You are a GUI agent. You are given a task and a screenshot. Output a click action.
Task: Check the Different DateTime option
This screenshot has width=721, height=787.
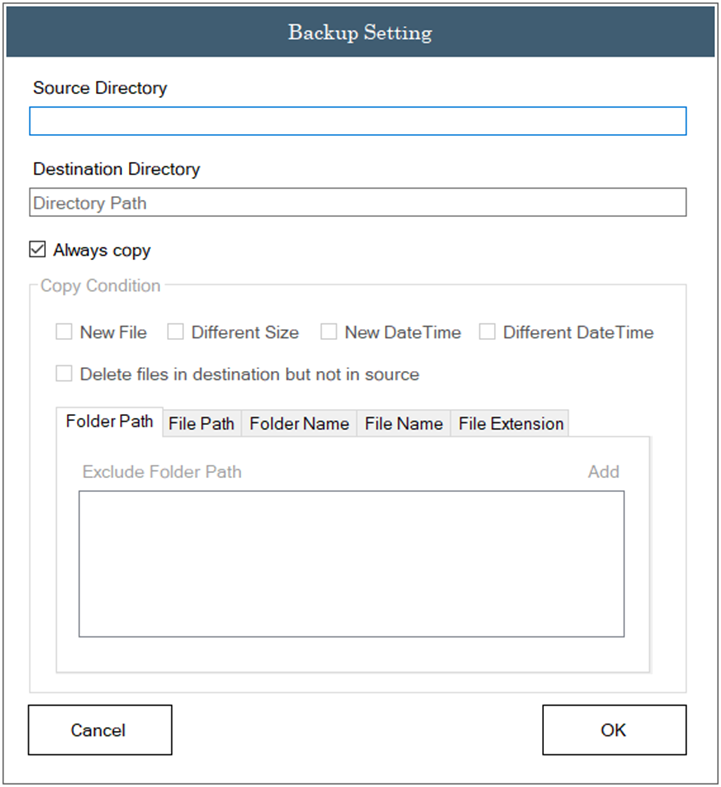point(487,332)
